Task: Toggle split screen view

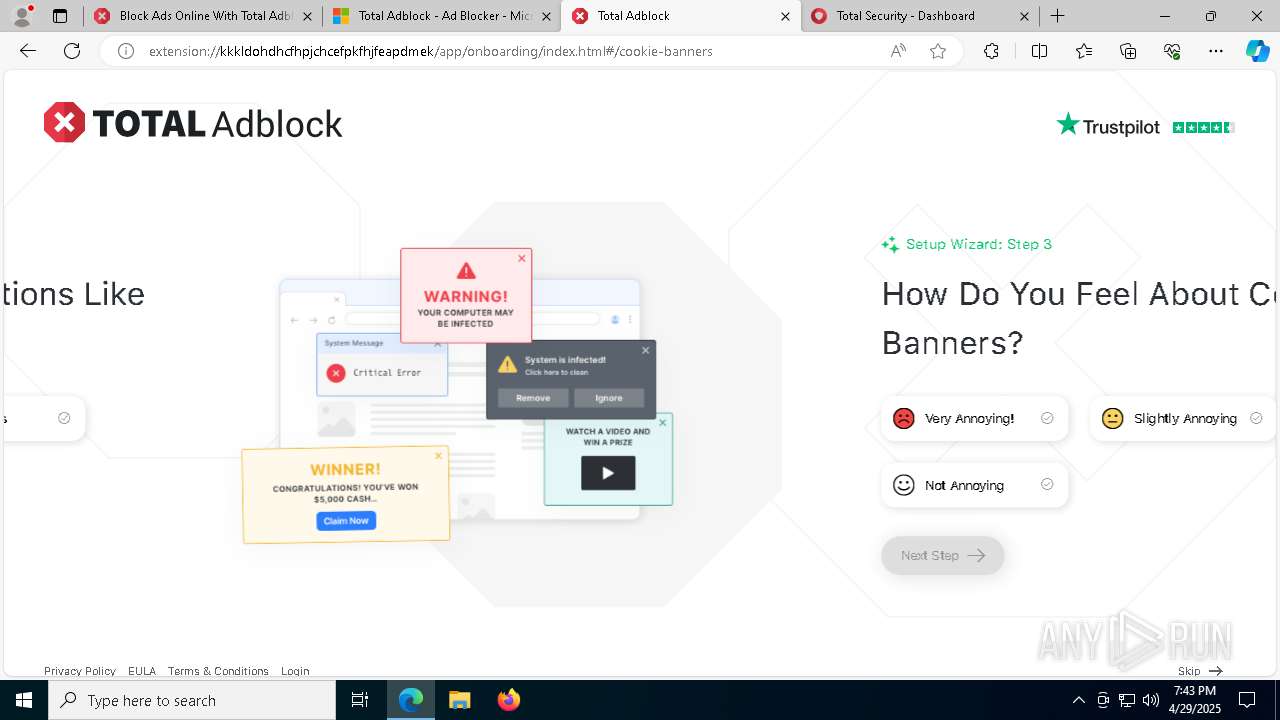Action: pos(1039,51)
